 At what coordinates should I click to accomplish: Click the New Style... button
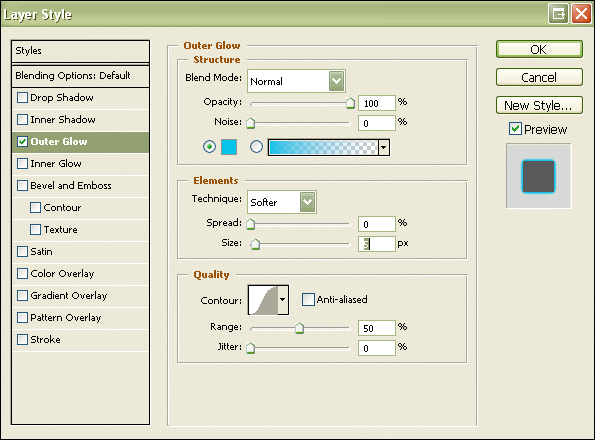pyautogui.click(x=539, y=105)
